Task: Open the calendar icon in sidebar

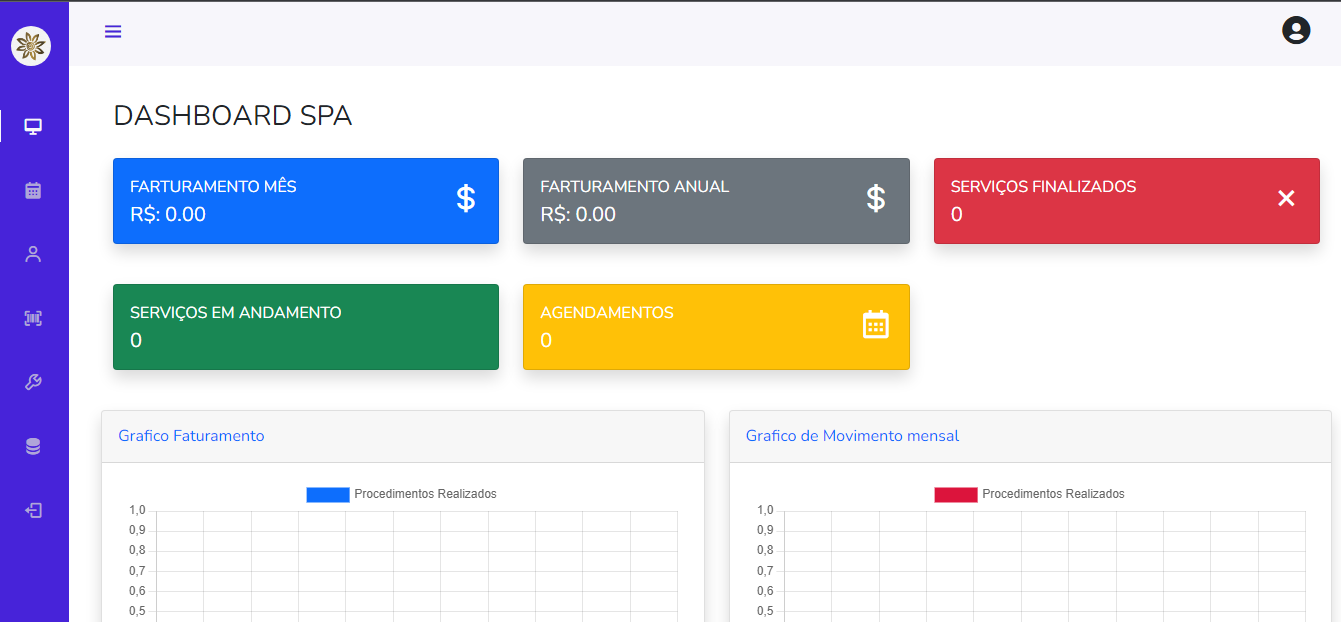Action: pyautogui.click(x=33, y=190)
